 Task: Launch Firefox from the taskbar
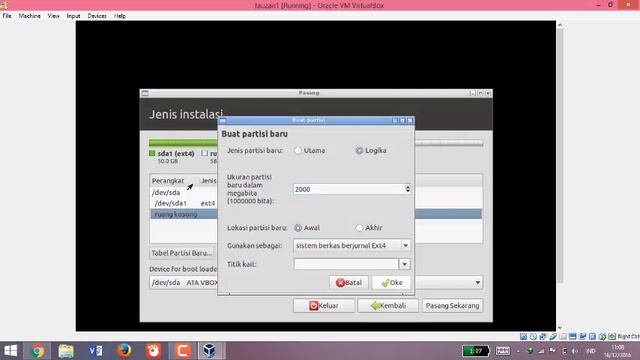tap(124, 351)
